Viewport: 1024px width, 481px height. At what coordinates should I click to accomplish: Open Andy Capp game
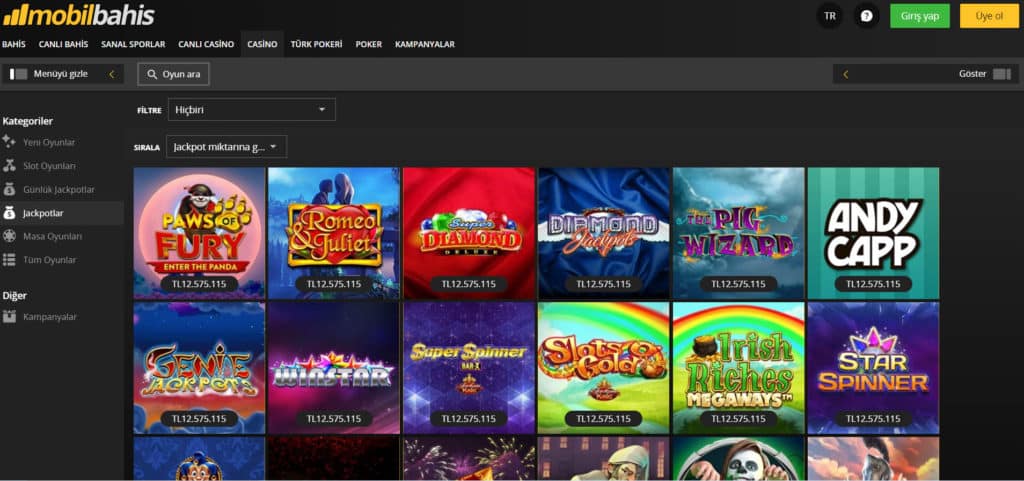point(873,233)
